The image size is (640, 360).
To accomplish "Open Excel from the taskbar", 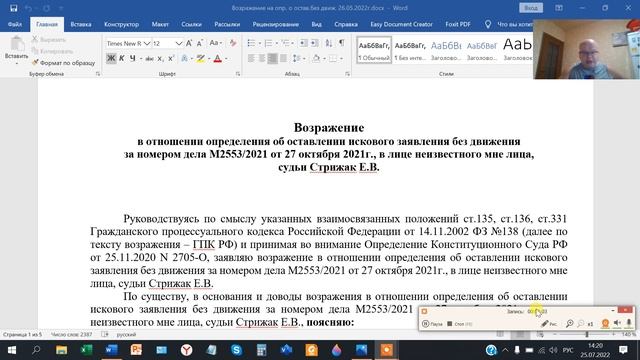I will pyautogui.click(x=87, y=350).
